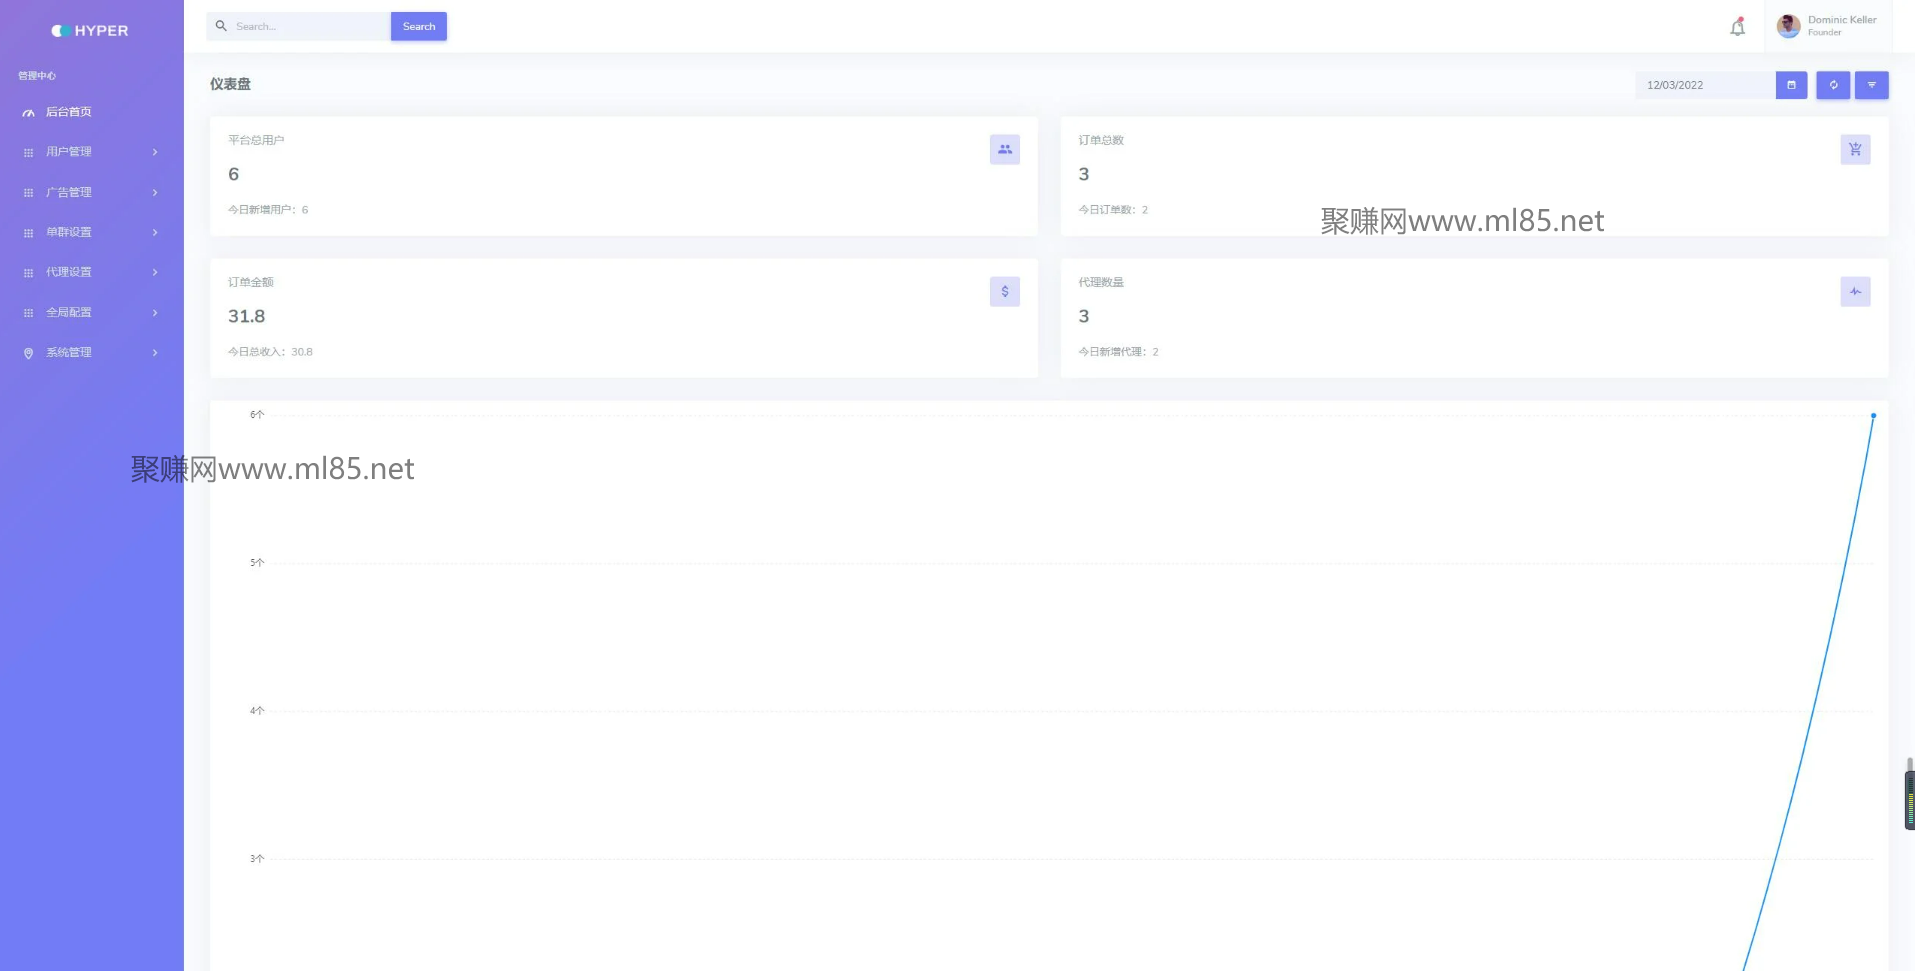
Task: Open the 后台首页 menu item
Action: coord(92,112)
